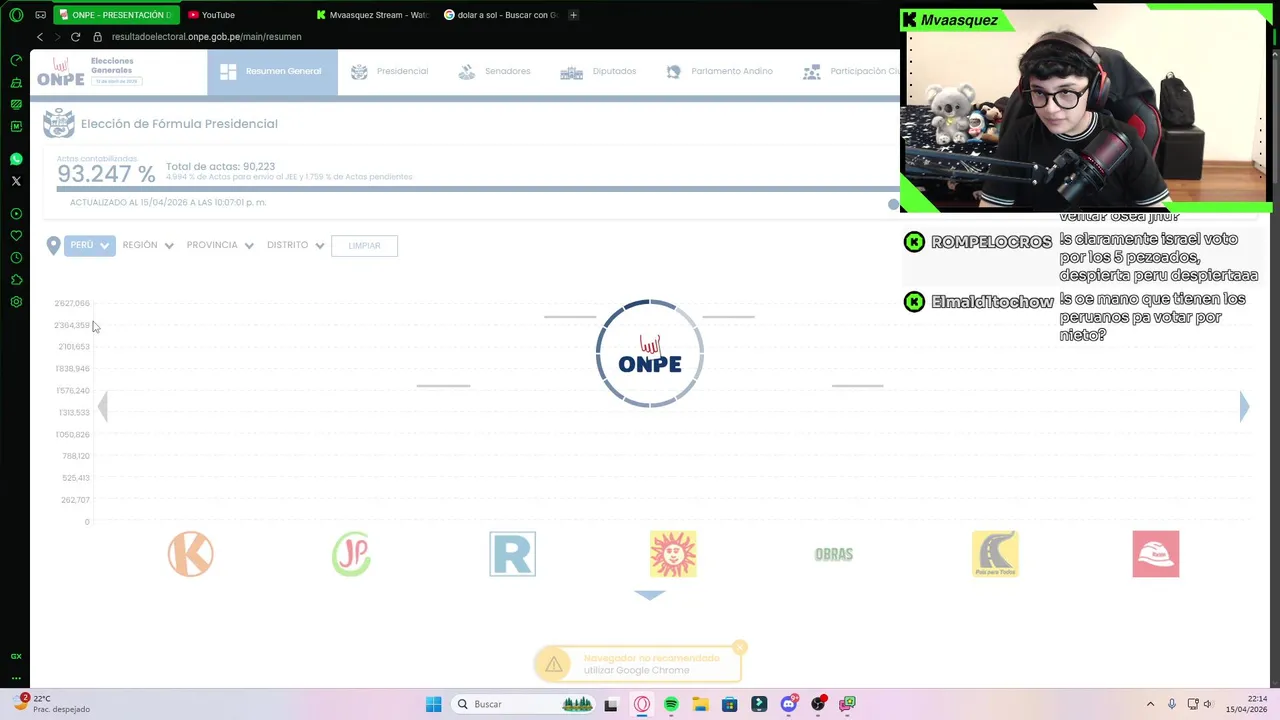Expand the triangle below sun party logo
Image resolution: width=1280 pixels, height=720 pixels.
pos(650,595)
